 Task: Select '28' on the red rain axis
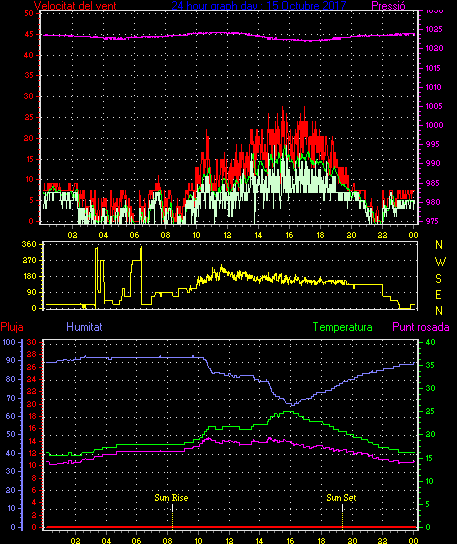point(32,354)
